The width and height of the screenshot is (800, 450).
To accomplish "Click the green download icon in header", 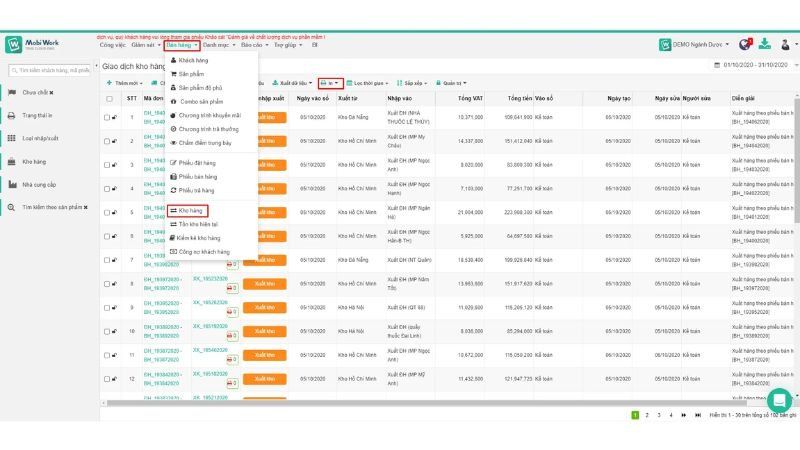I will [764, 44].
